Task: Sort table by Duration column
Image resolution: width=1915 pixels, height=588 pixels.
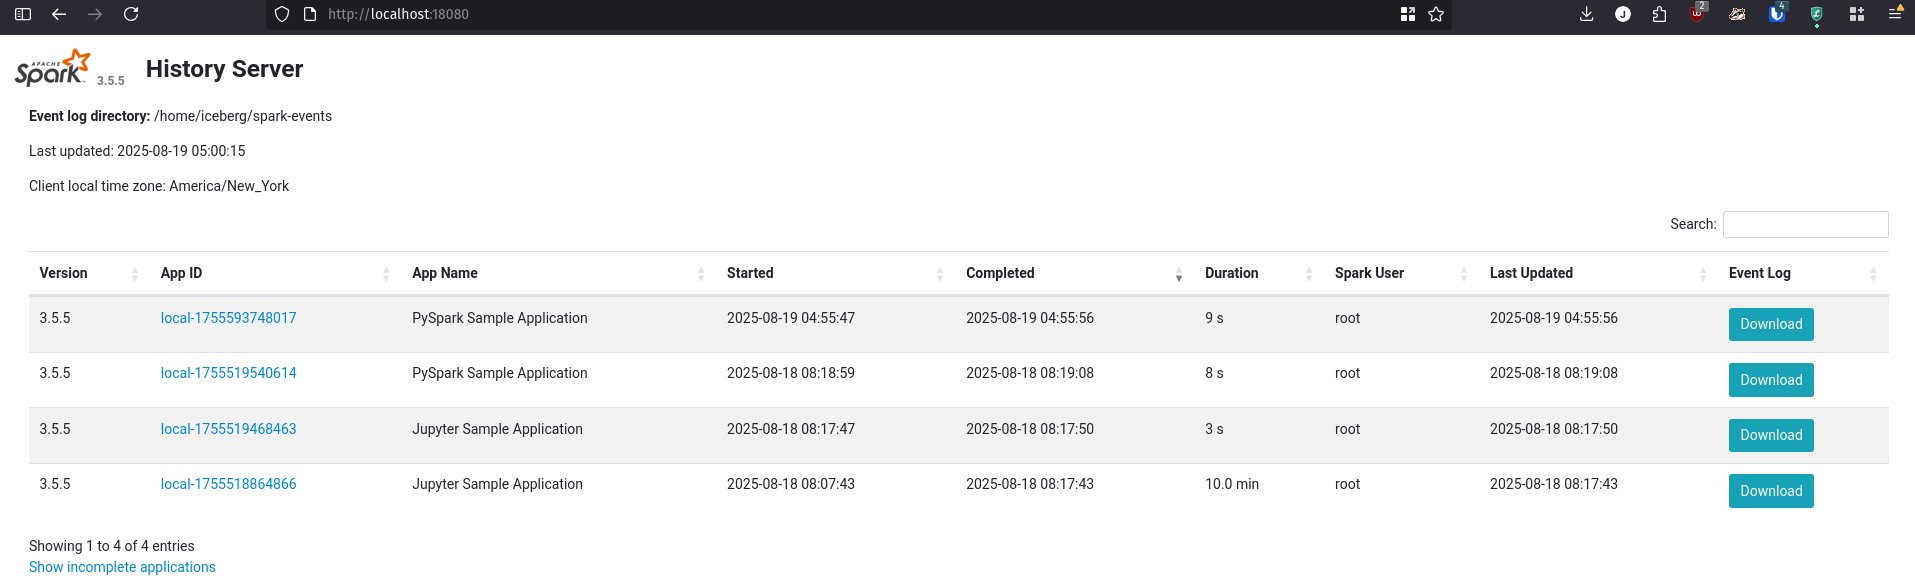Action: point(1231,273)
